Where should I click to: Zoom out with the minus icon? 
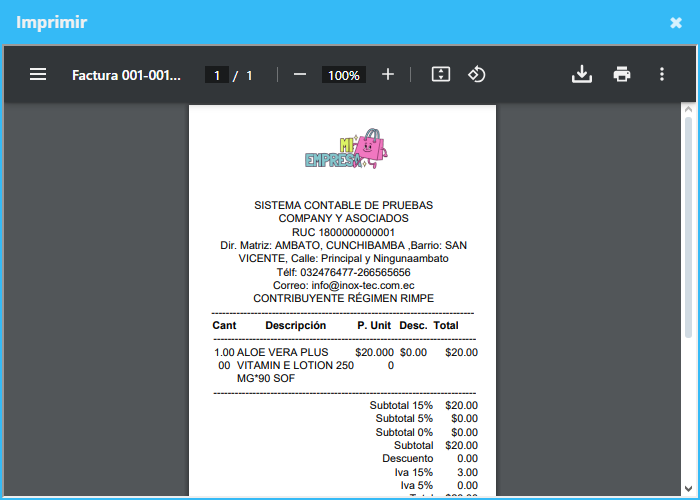300,75
